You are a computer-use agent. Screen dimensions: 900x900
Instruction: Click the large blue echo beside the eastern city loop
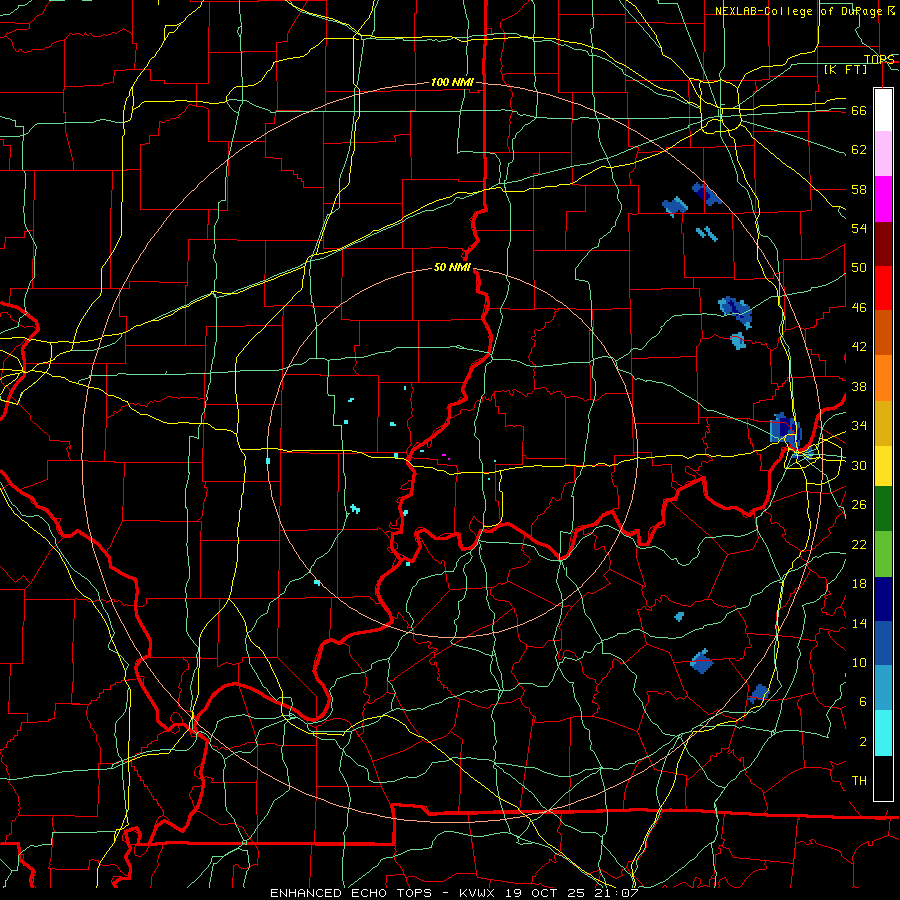pos(785,429)
